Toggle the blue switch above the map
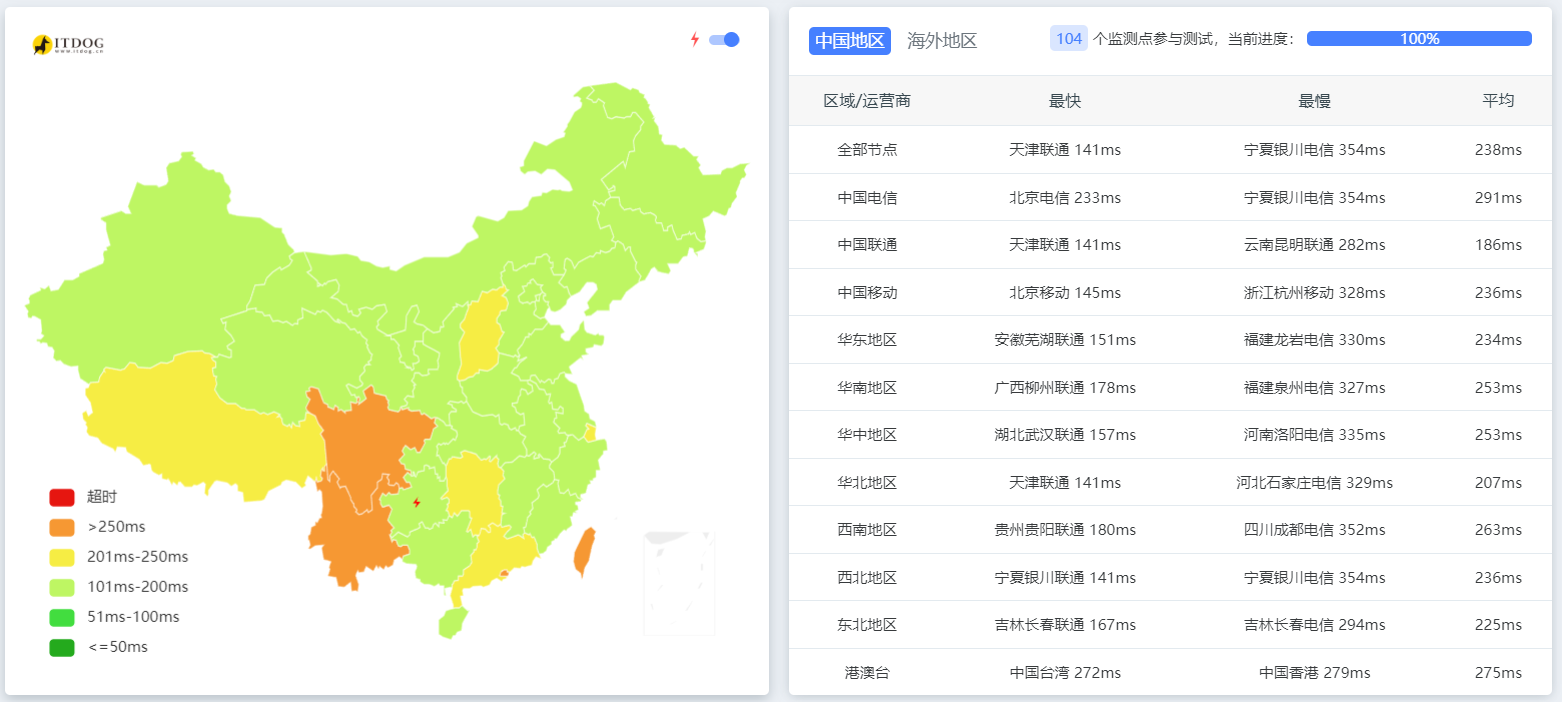The width and height of the screenshot is (1562, 702). [724, 40]
